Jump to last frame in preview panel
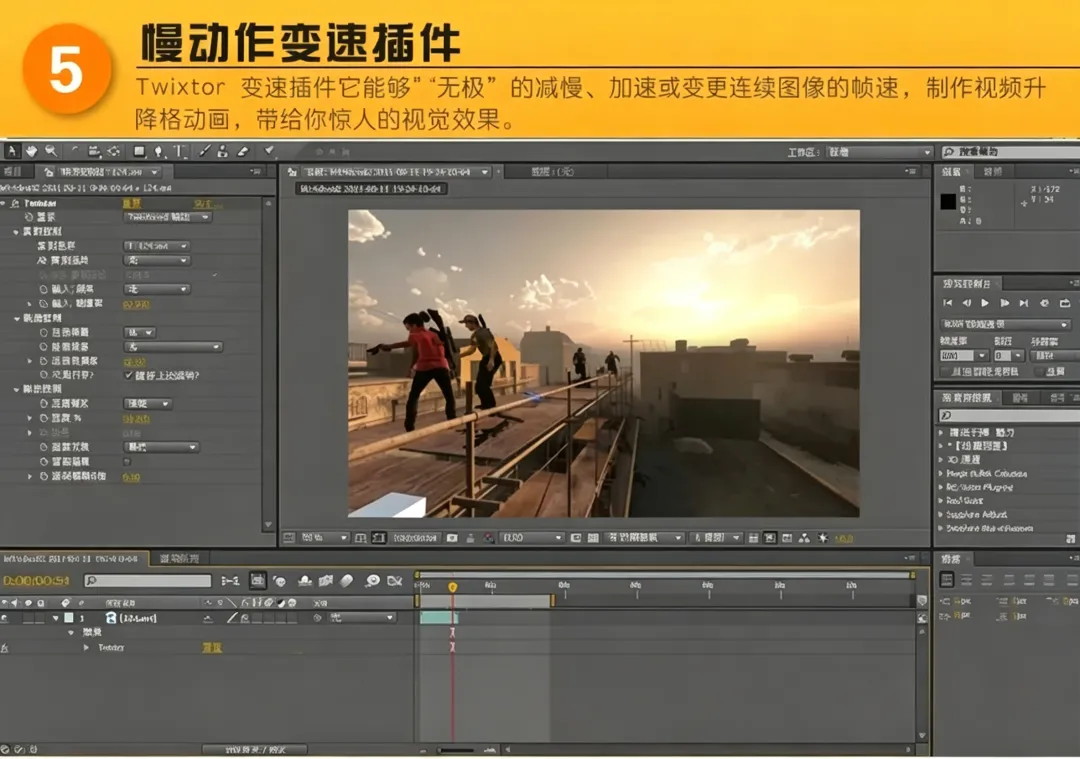 (1024, 303)
